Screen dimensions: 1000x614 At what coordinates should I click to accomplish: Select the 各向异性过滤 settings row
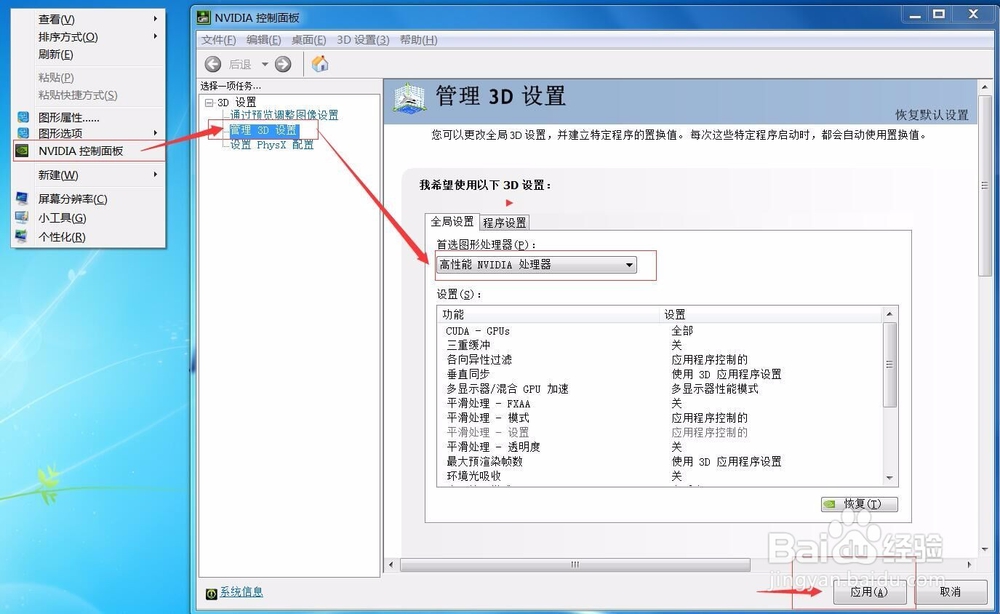pyautogui.click(x=661, y=360)
